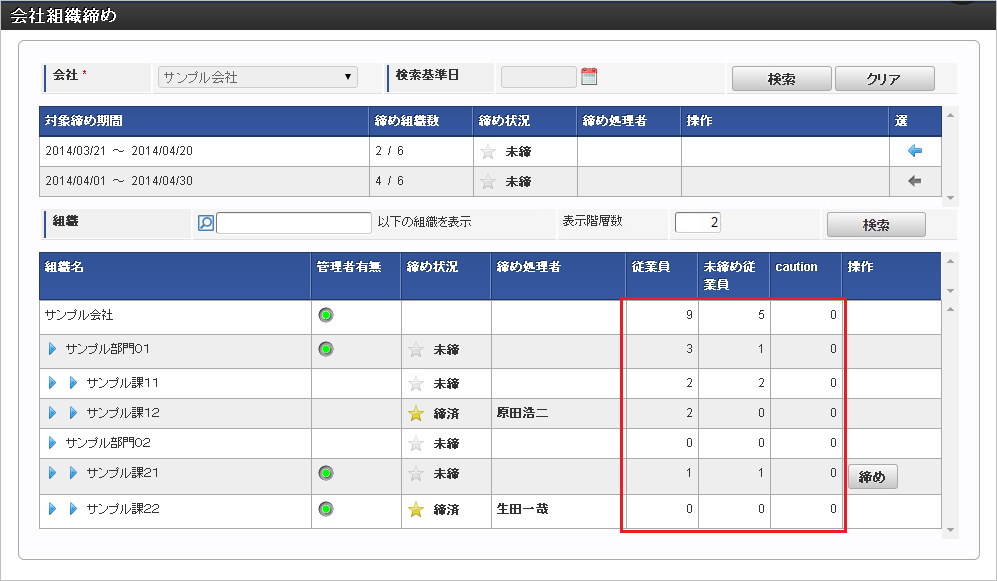Select the サンプル課11 organization name

(x=122, y=383)
